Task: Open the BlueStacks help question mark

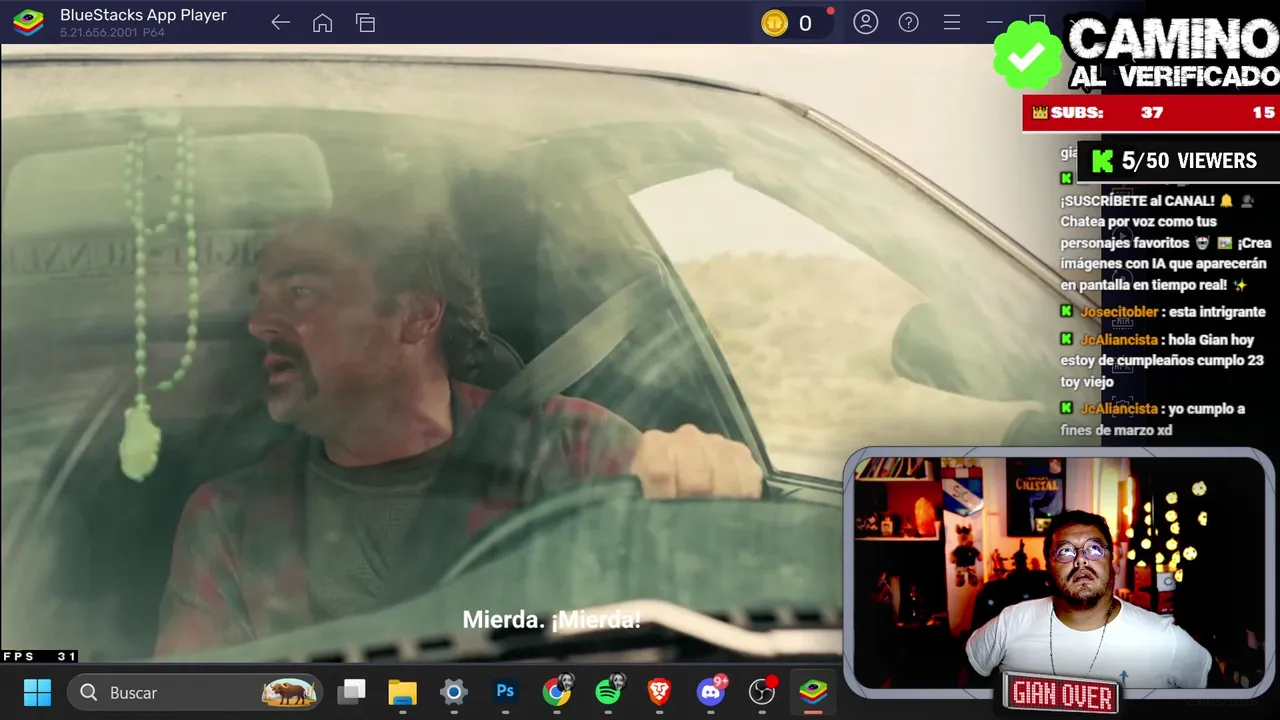Action: 908,22
